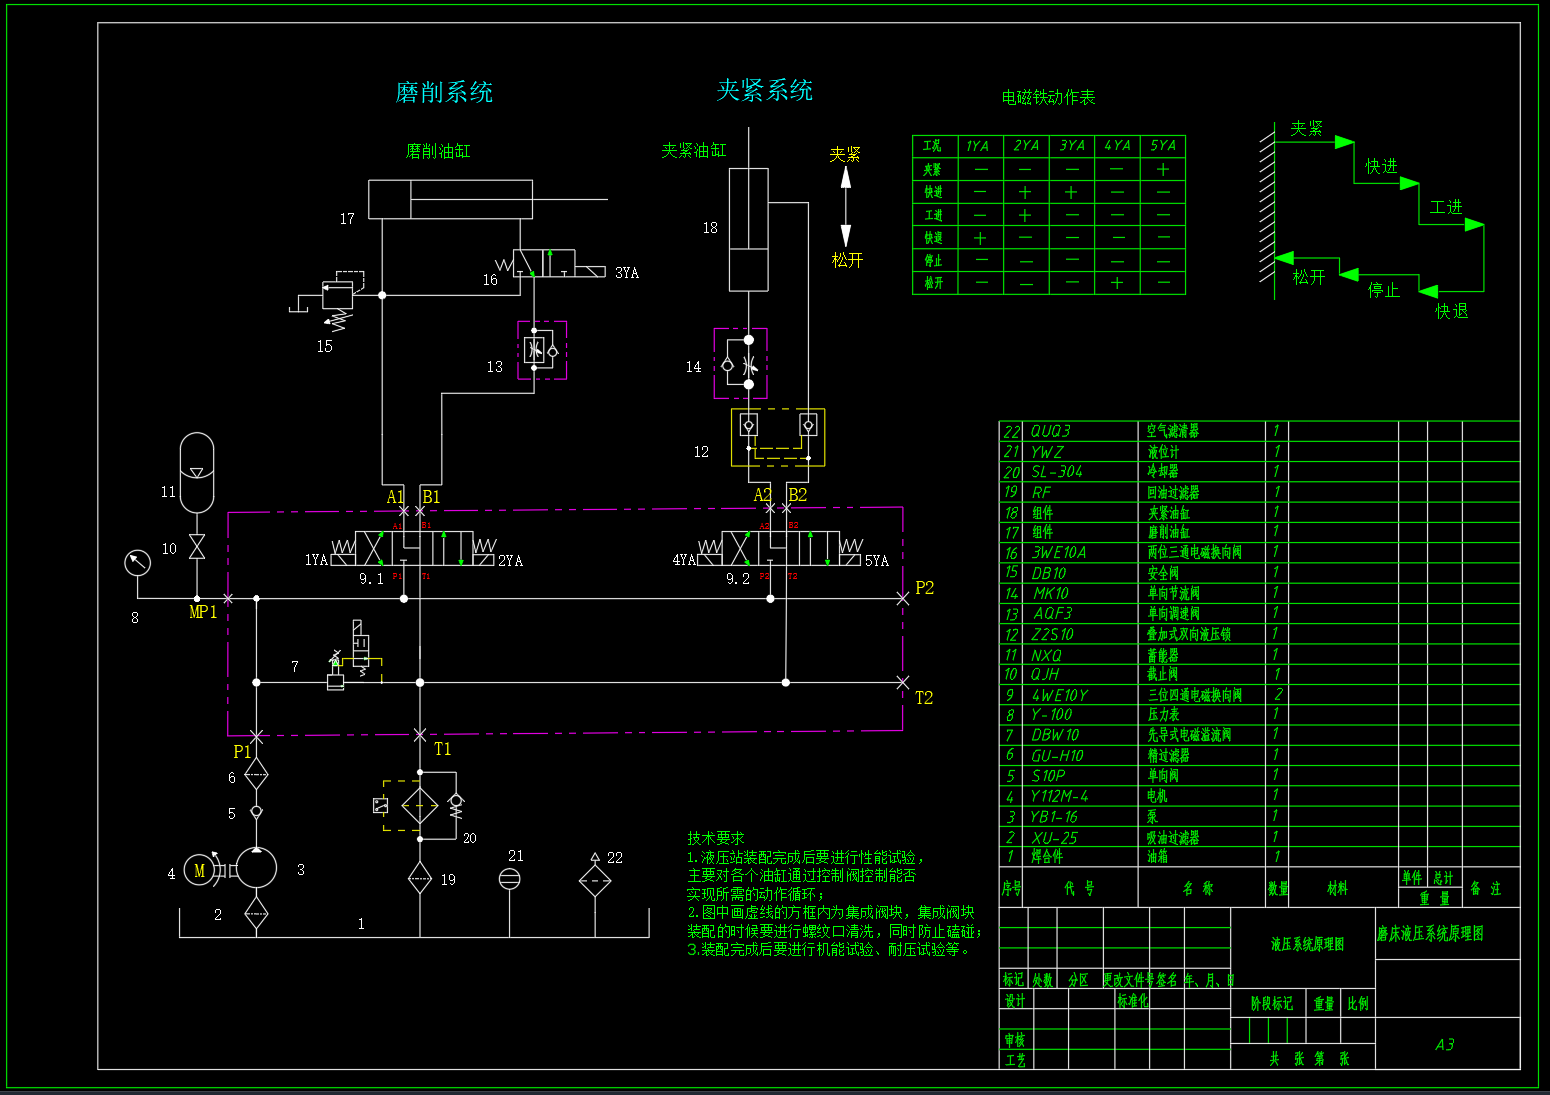Select the DBW10 entry in parts list

tap(1055, 735)
